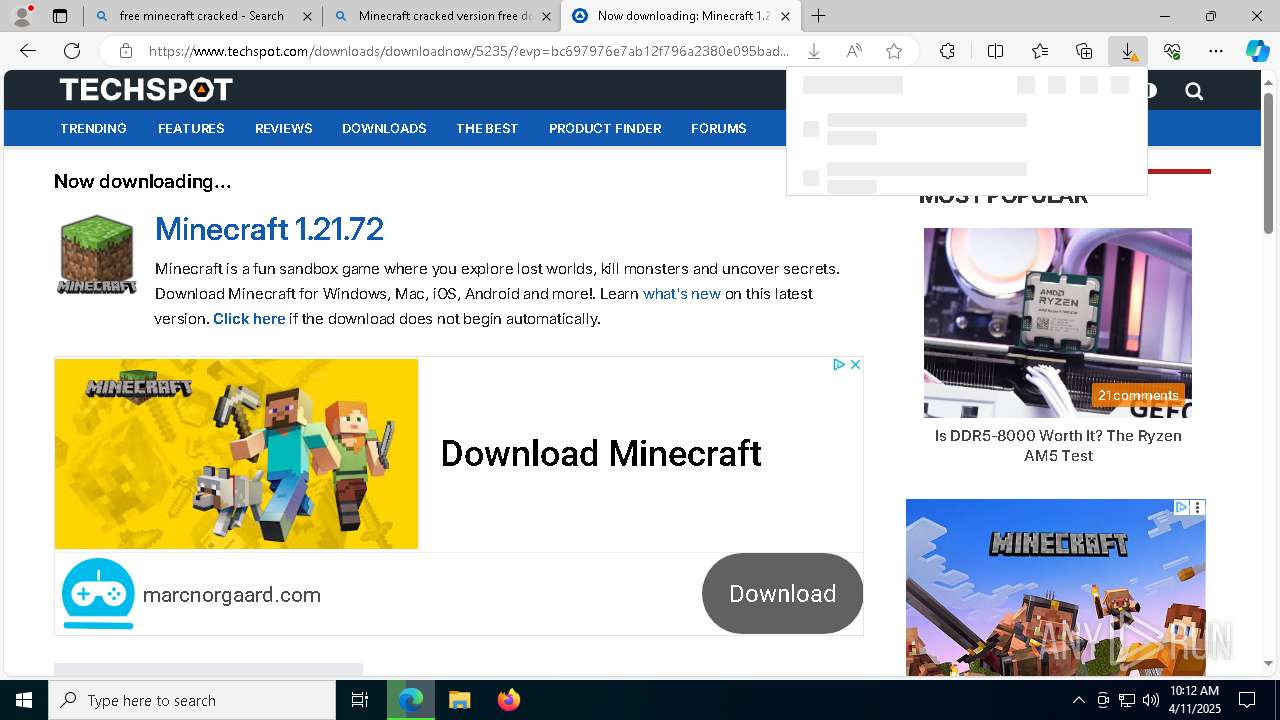Close the 'free minecraft cracked' tab
1280x720 pixels.
click(307, 16)
